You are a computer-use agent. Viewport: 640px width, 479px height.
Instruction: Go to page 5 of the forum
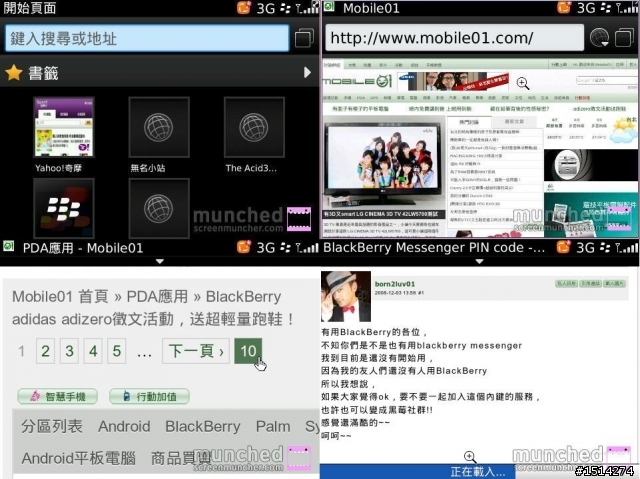click(117, 351)
